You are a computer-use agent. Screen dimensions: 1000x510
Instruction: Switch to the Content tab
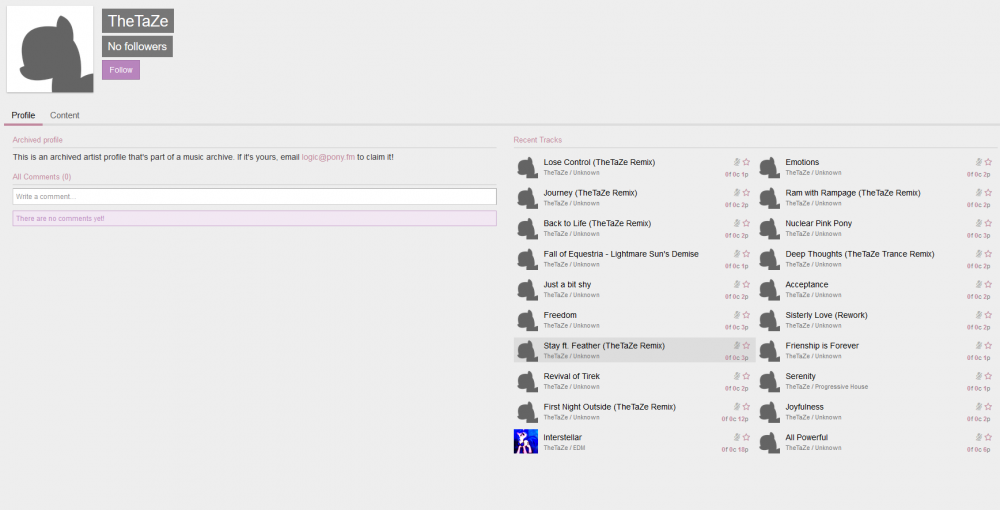[65, 116]
